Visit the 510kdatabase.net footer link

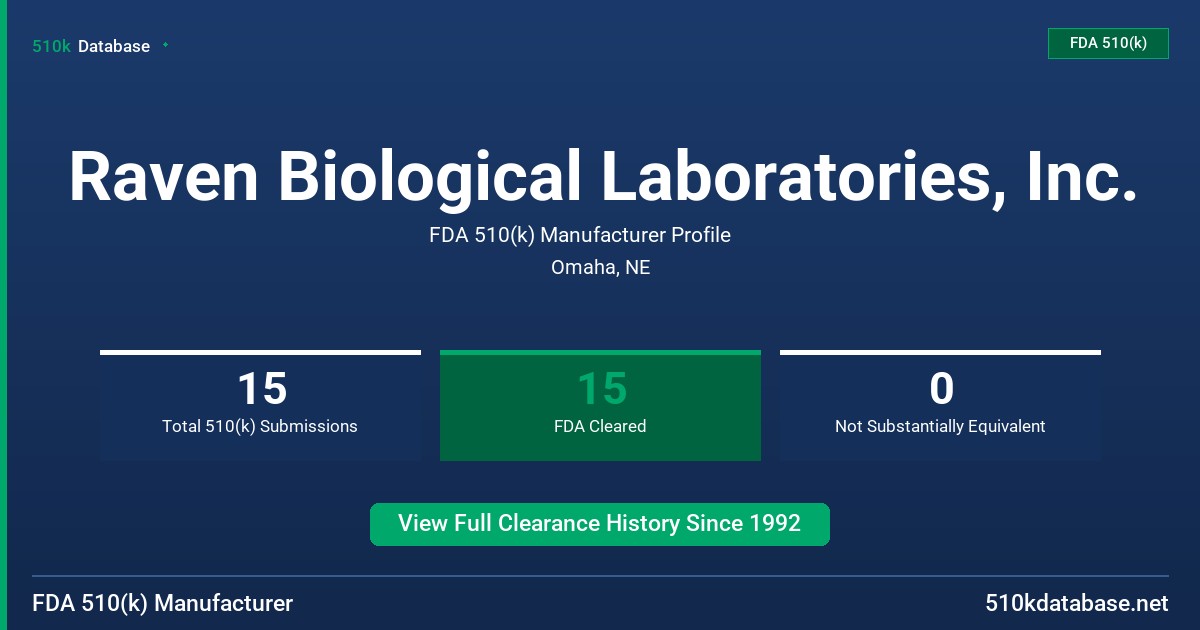coord(1076,604)
